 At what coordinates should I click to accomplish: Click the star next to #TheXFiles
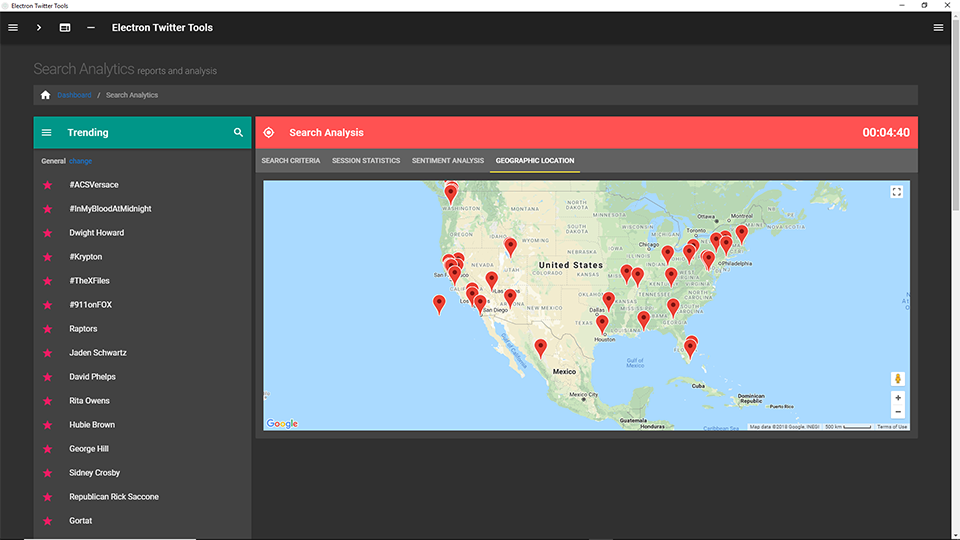(x=48, y=281)
